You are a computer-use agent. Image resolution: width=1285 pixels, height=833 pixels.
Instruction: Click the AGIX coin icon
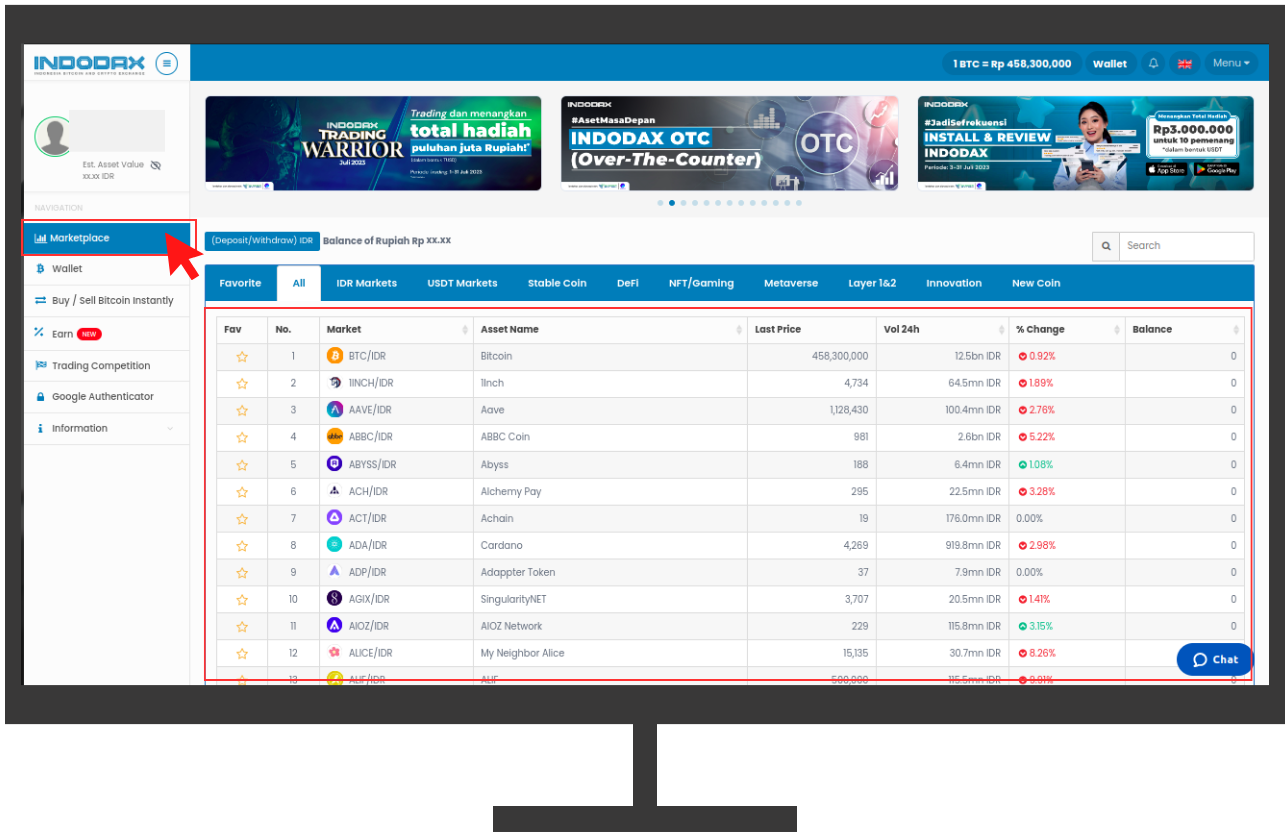[x=335, y=598]
